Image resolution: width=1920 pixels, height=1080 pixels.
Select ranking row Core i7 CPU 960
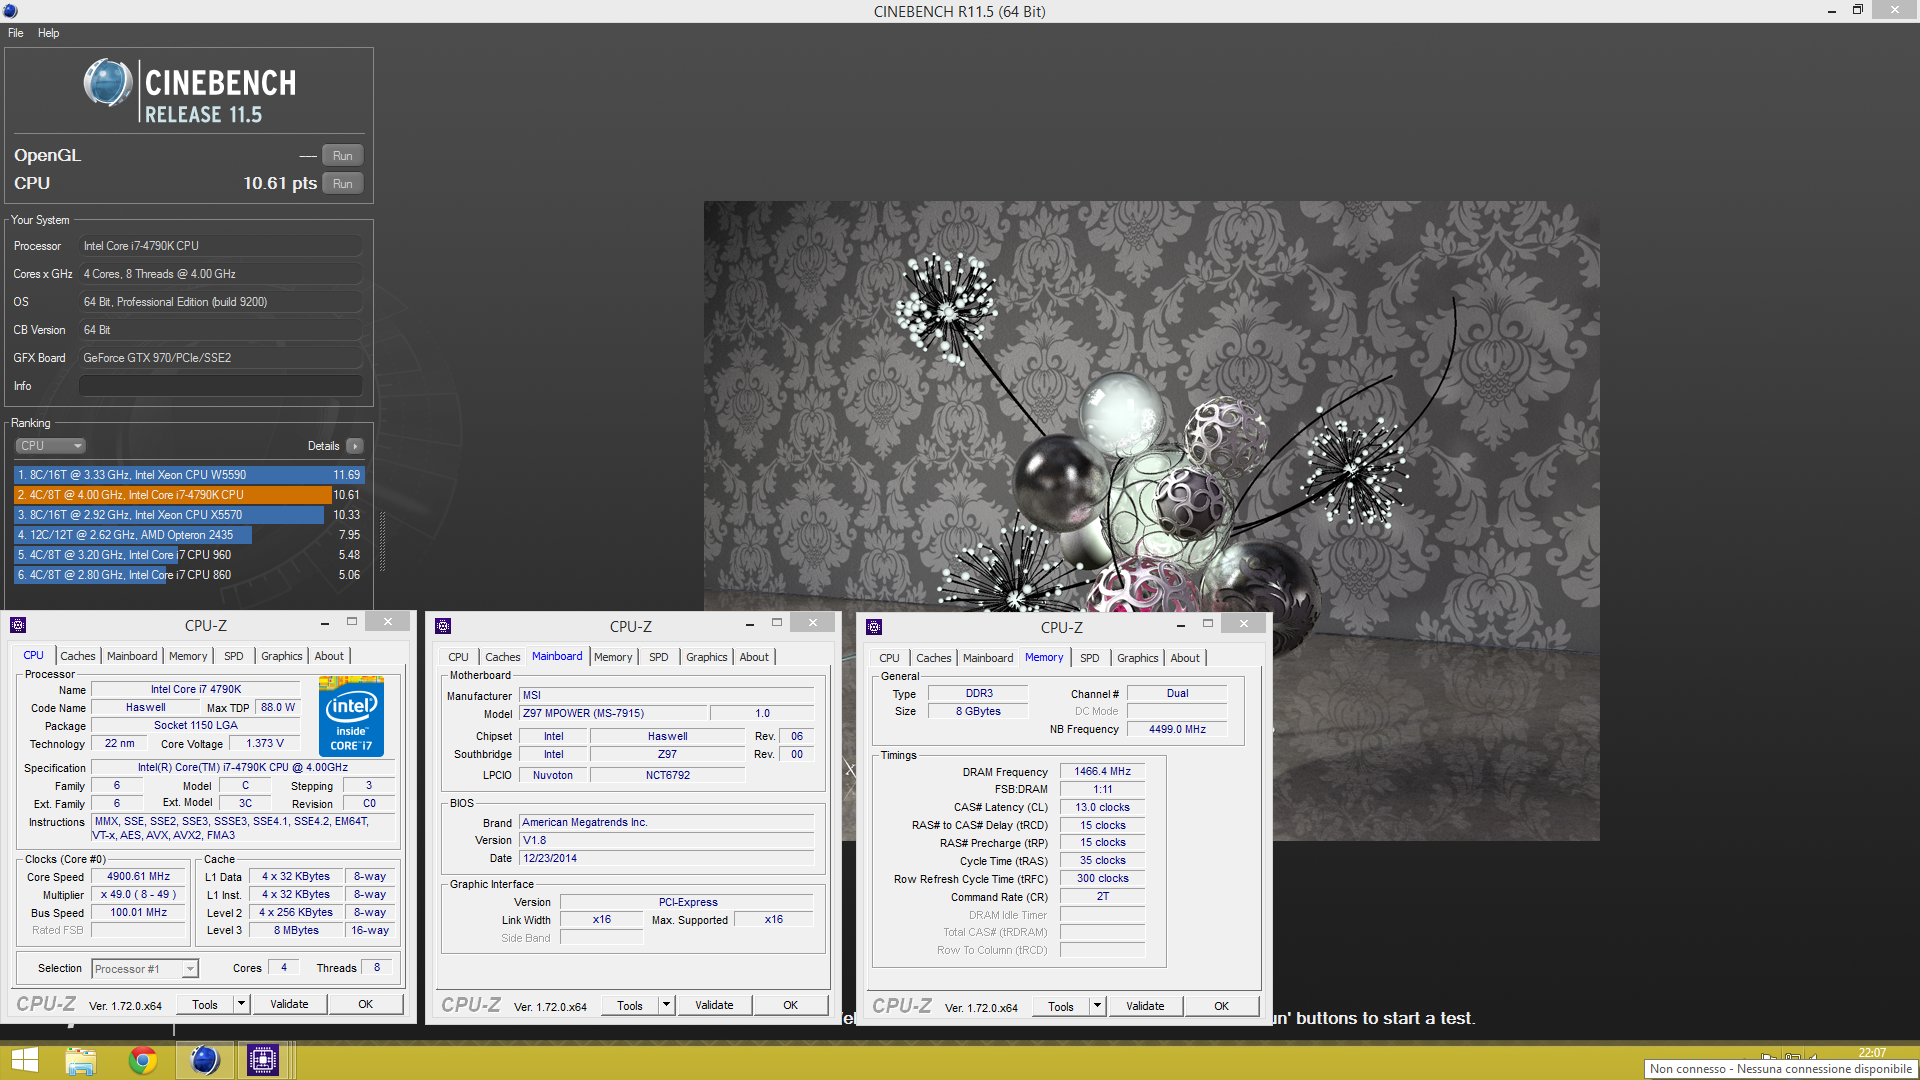click(189, 555)
